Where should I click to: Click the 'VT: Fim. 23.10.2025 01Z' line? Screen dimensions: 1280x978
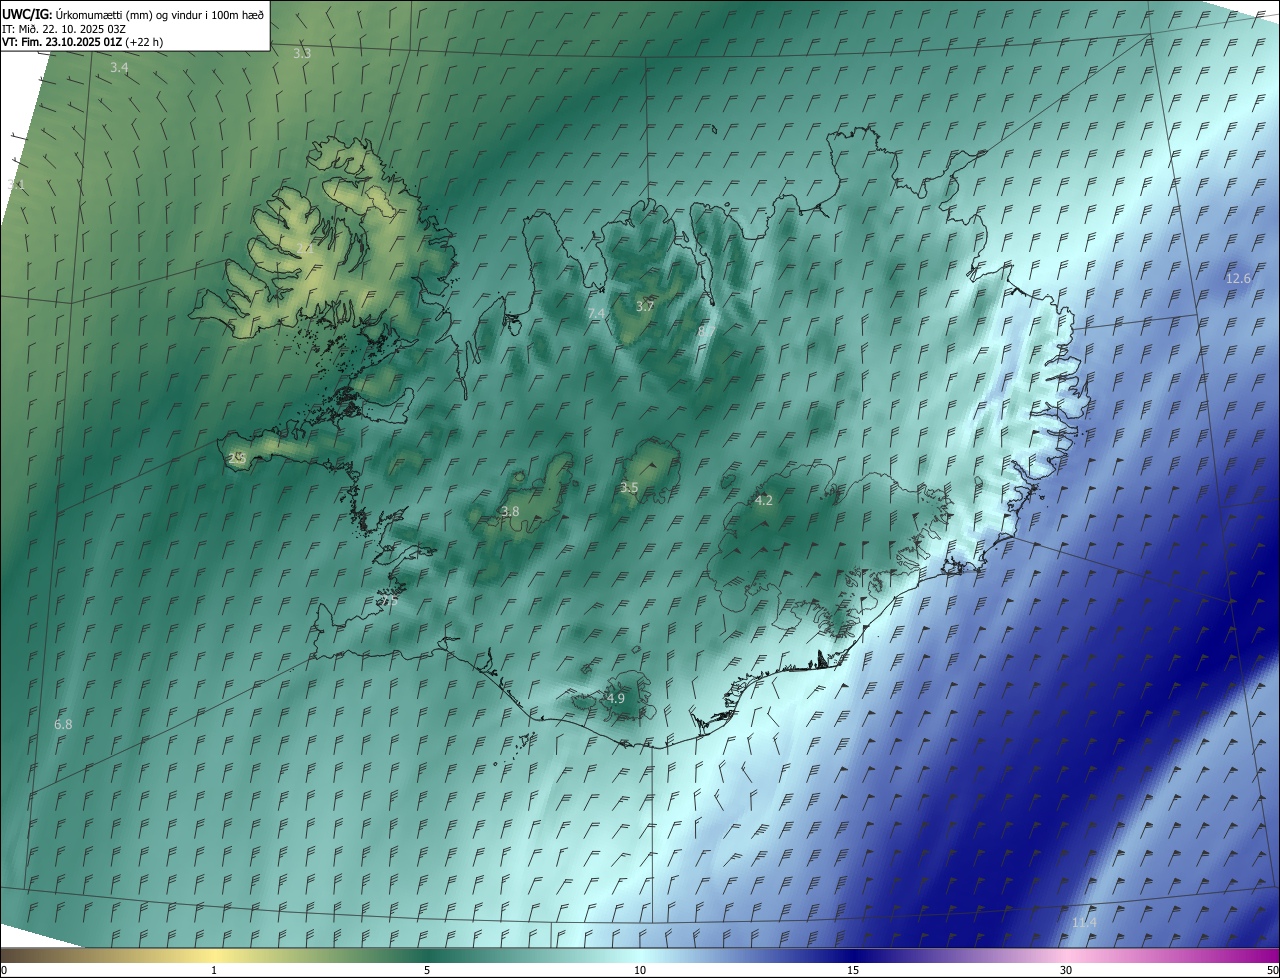[82, 42]
